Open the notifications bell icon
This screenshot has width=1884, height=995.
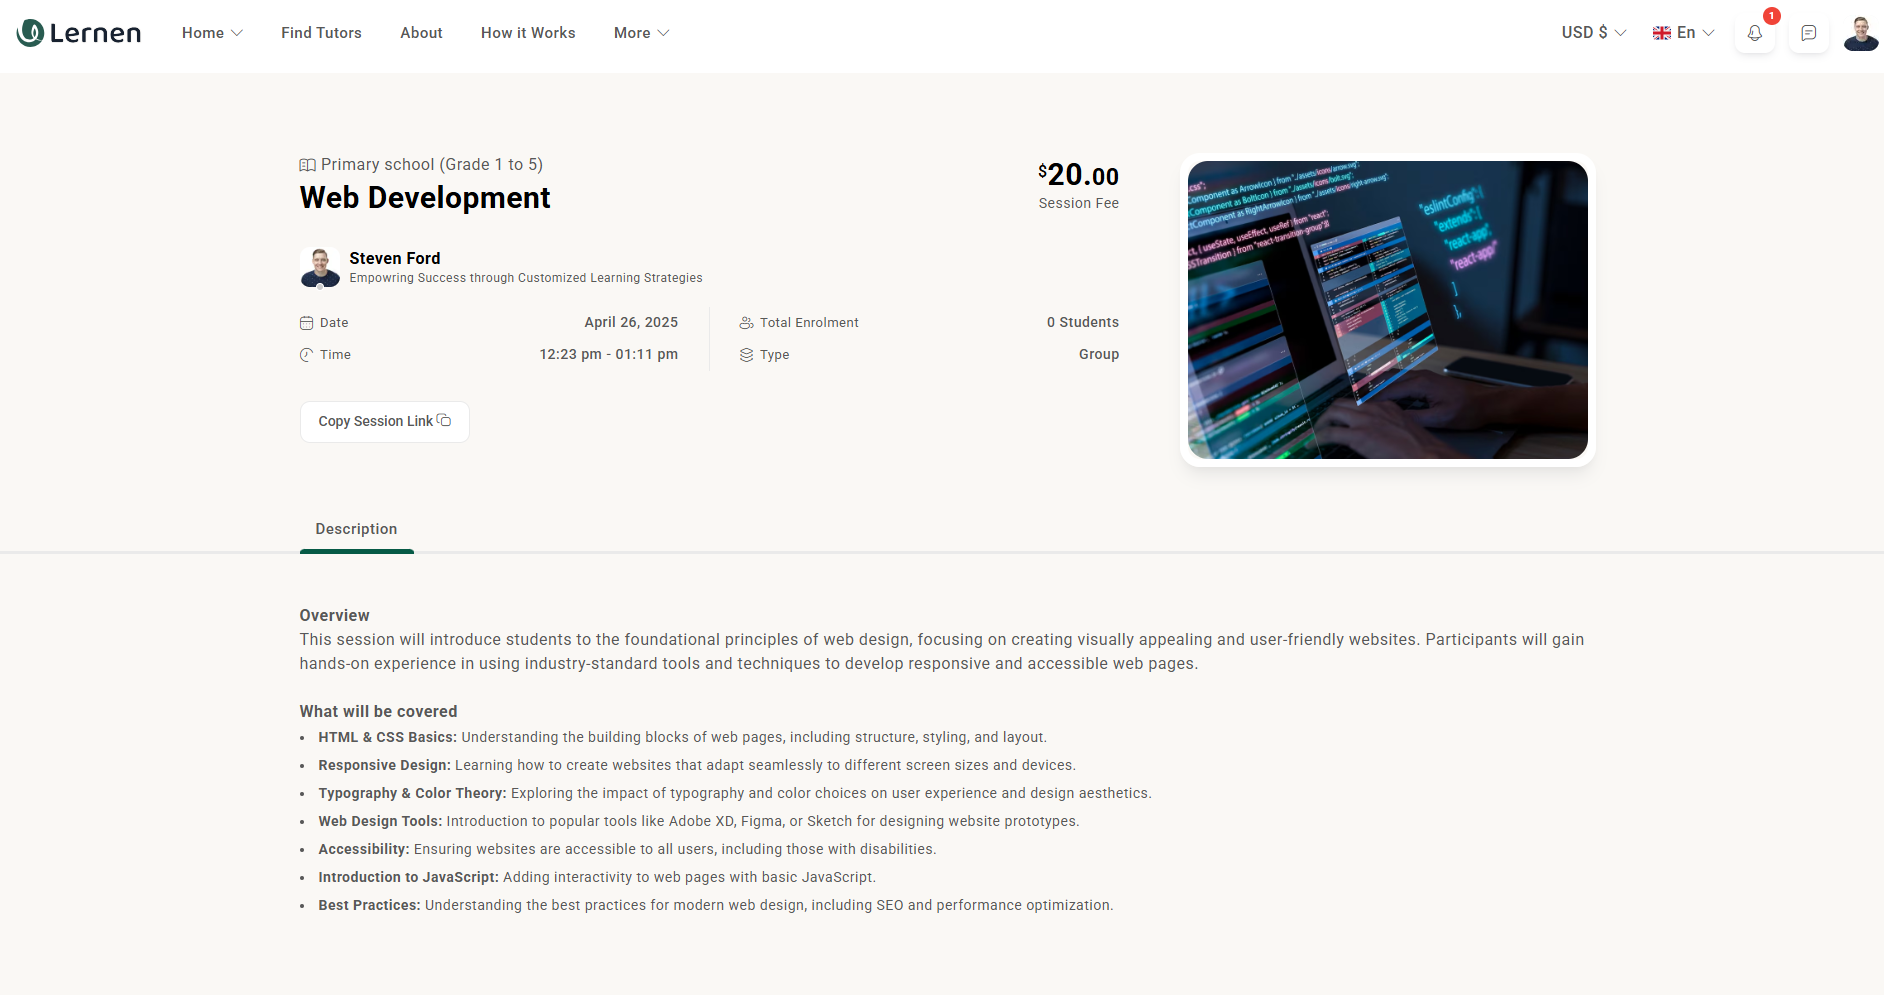(x=1754, y=33)
